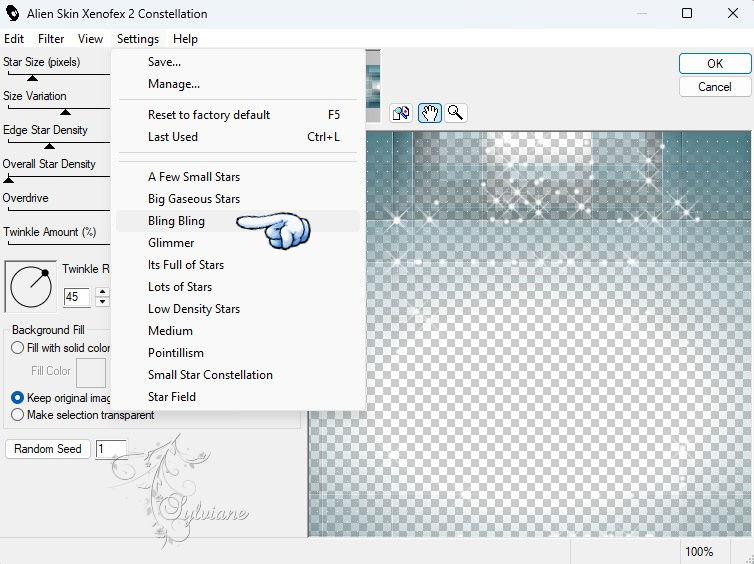
Task: Click the Overdrive slider track
Action: [59, 210]
